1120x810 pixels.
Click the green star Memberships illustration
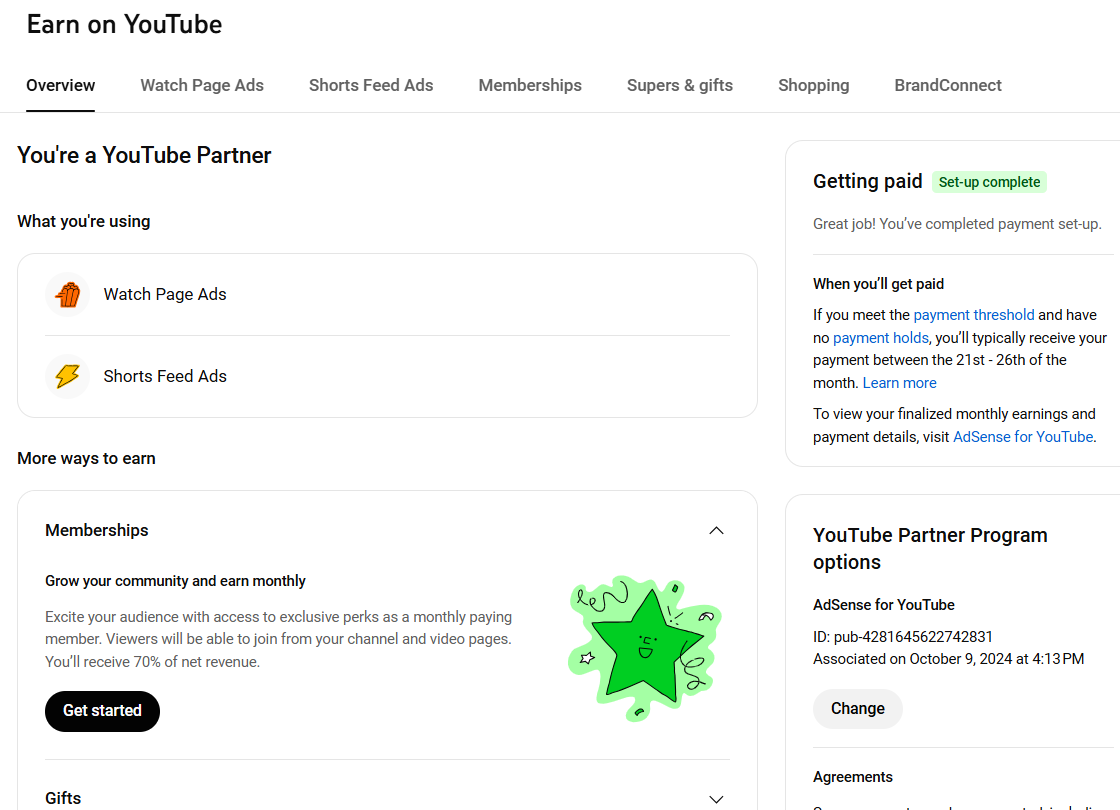[645, 647]
